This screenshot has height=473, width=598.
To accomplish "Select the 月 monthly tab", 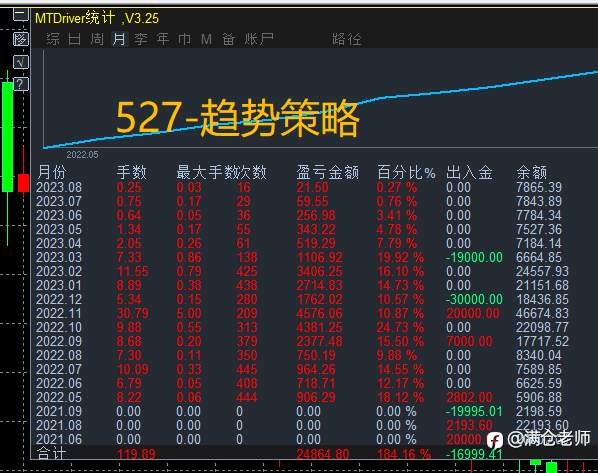I will pos(119,39).
